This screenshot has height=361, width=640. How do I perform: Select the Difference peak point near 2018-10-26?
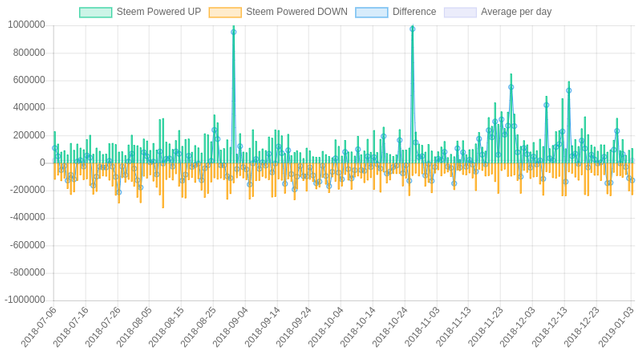[x=412, y=29]
